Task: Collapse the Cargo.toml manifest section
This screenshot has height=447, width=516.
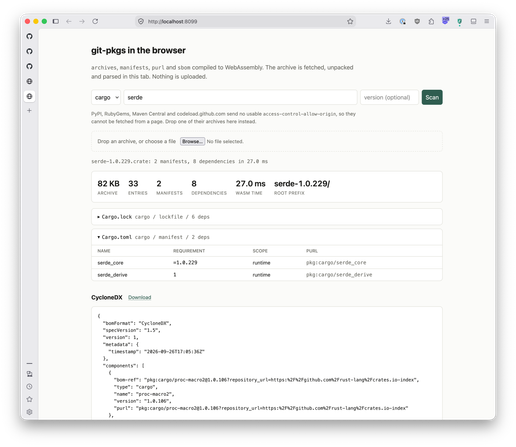Action: pos(267,237)
